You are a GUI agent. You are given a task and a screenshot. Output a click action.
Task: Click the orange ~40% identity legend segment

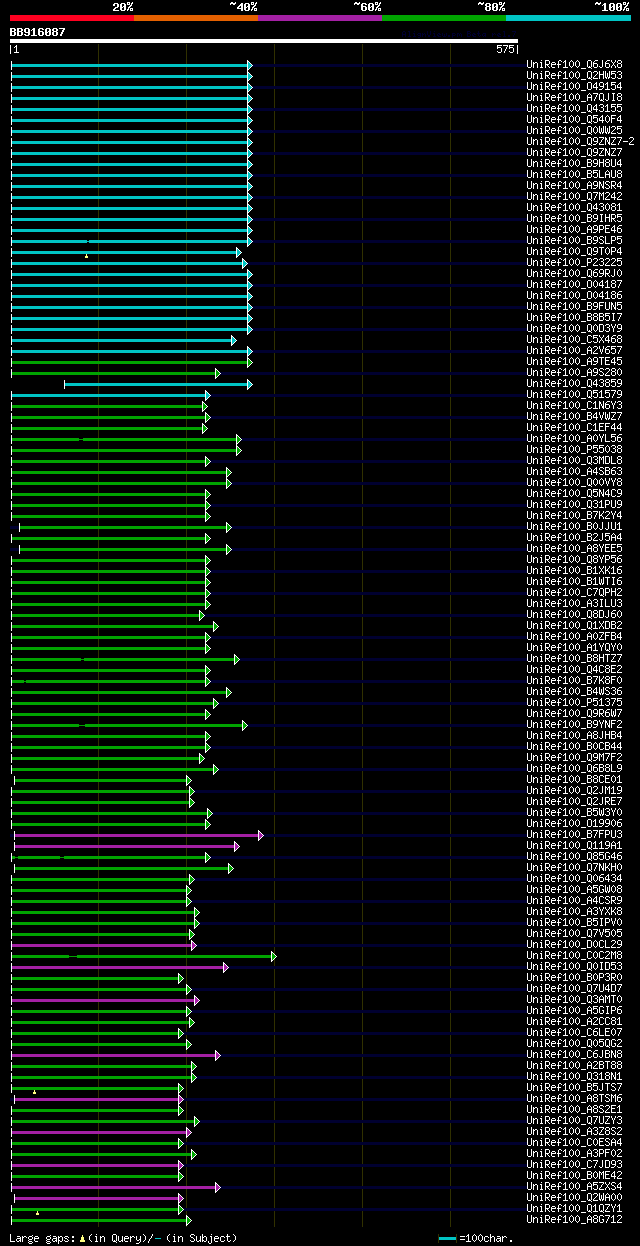click(195, 17)
